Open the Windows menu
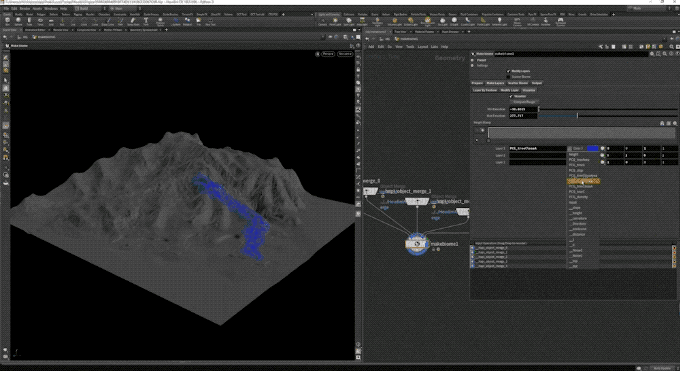The width and height of the screenshot is (680, 371). tap(51, 8)
